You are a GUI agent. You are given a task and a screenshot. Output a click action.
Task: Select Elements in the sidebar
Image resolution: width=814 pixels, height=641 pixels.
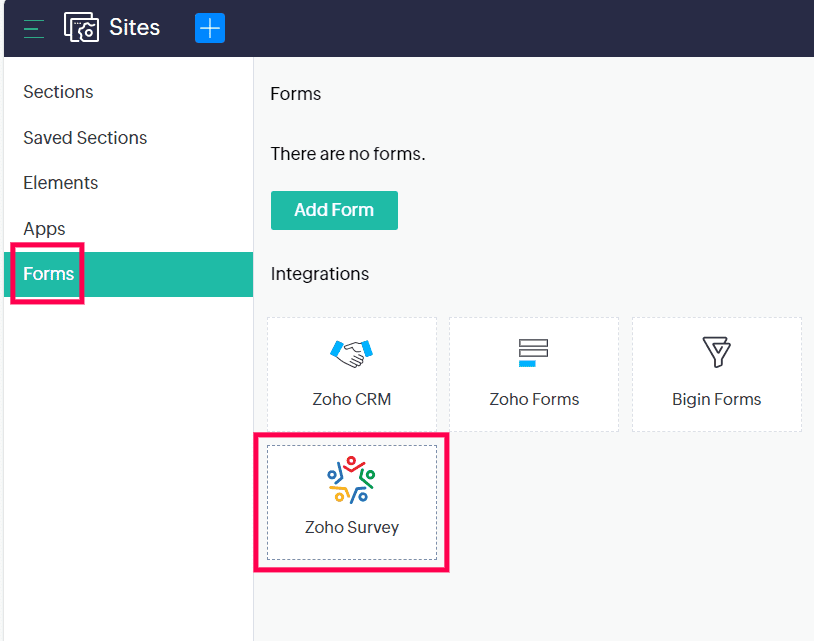click(61, 183)
